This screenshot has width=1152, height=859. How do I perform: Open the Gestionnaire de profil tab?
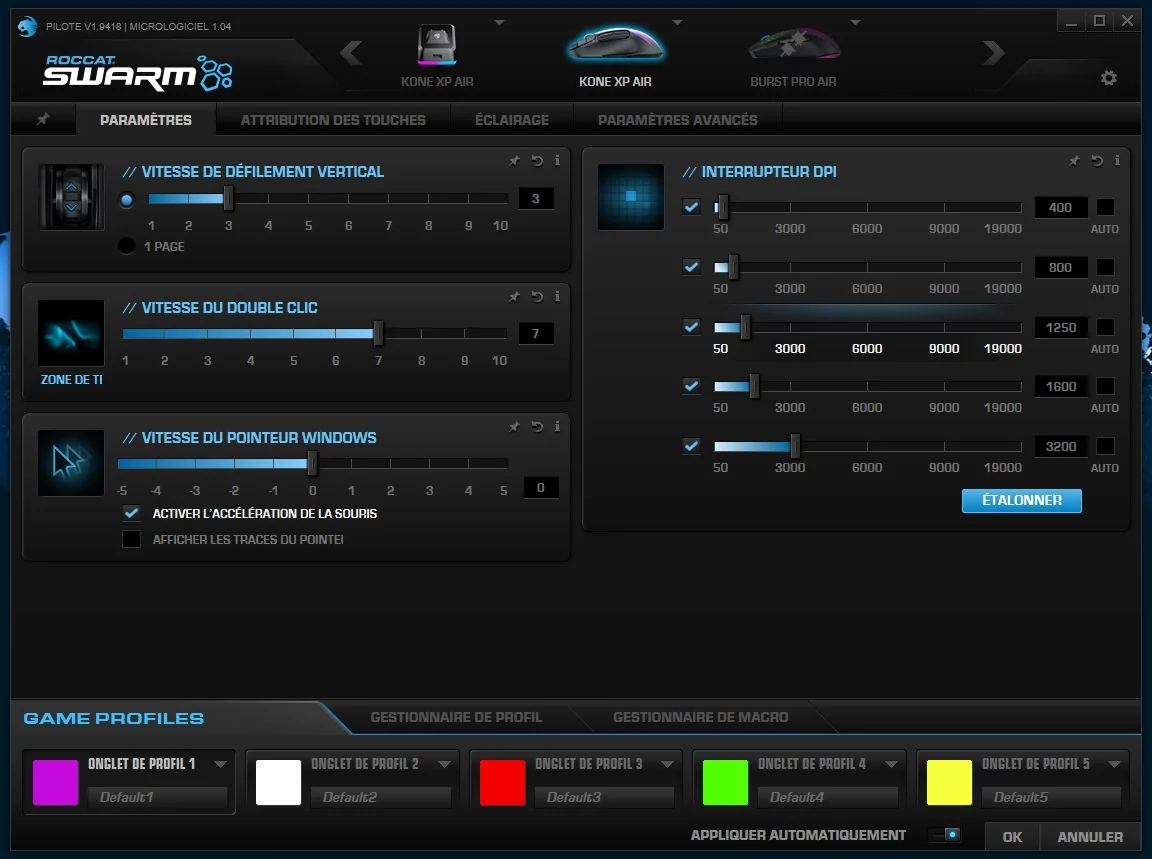456,717
